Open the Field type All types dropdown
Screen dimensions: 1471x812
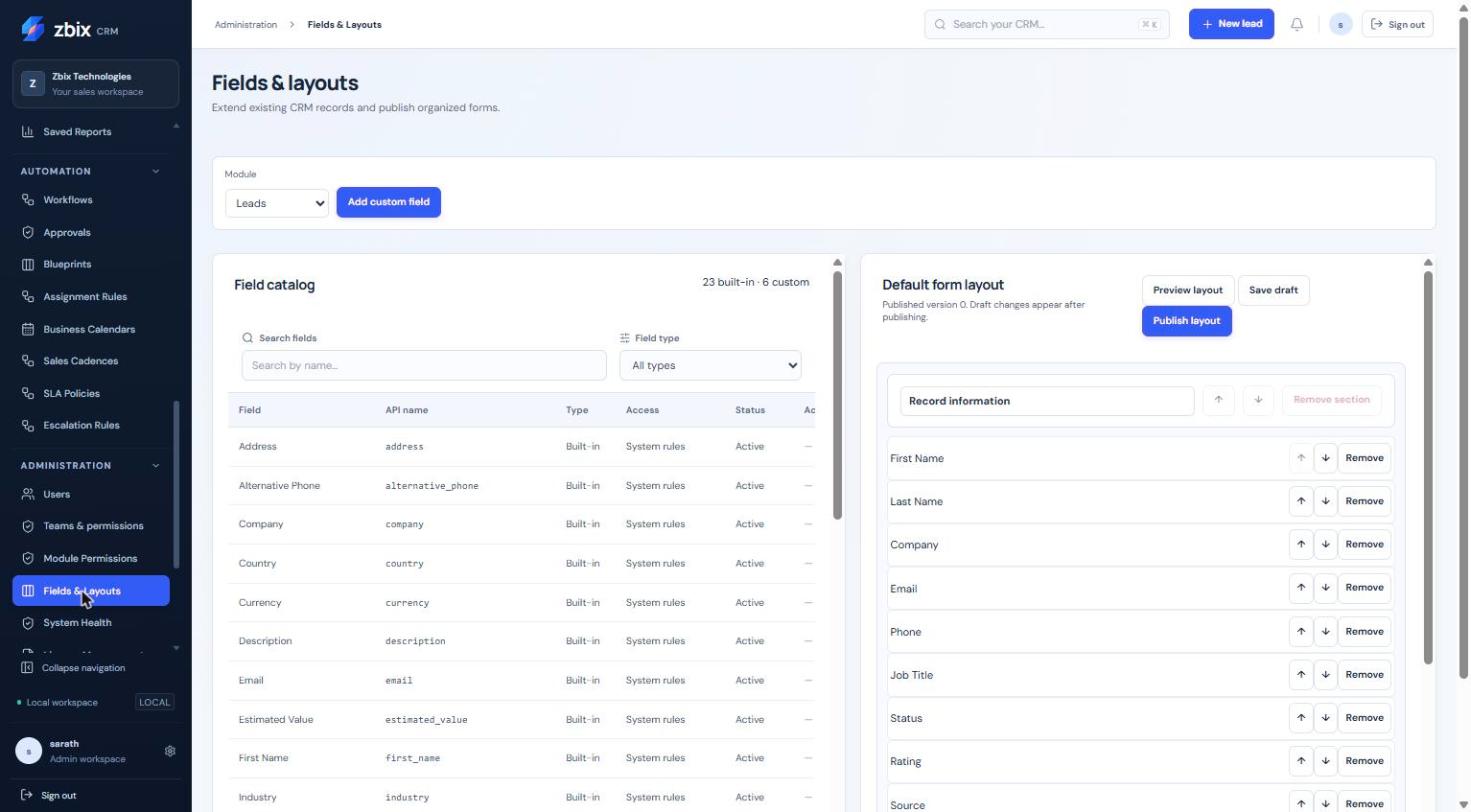point(710,365)
